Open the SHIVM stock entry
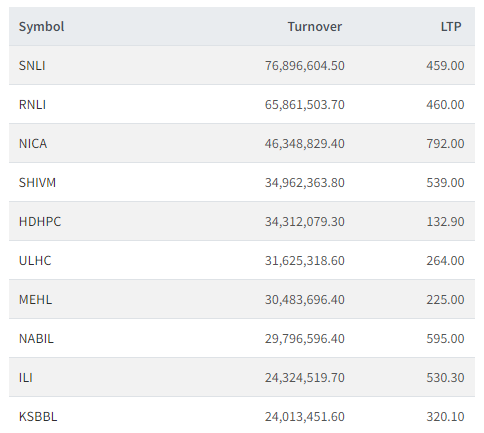Viewport: 484px width, 433px height. pyautogui.click(x=37, y=183)
